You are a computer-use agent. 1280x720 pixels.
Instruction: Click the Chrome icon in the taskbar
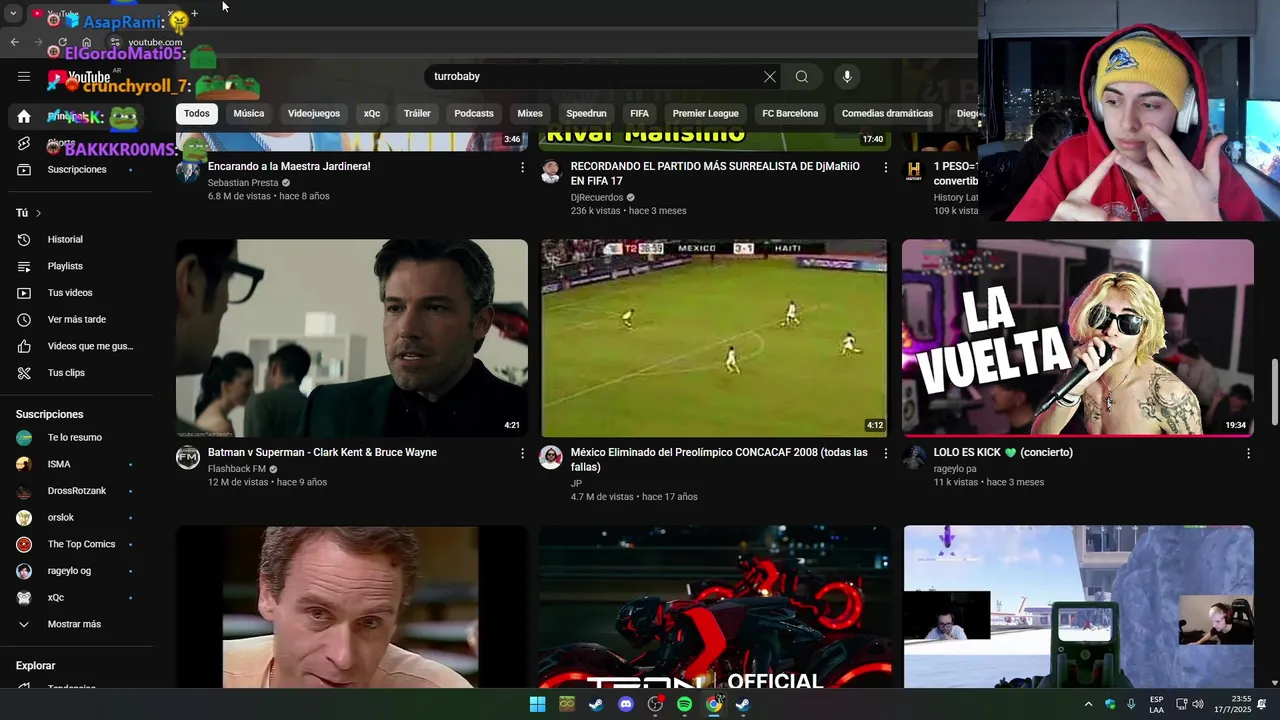(x=714, y=704)
